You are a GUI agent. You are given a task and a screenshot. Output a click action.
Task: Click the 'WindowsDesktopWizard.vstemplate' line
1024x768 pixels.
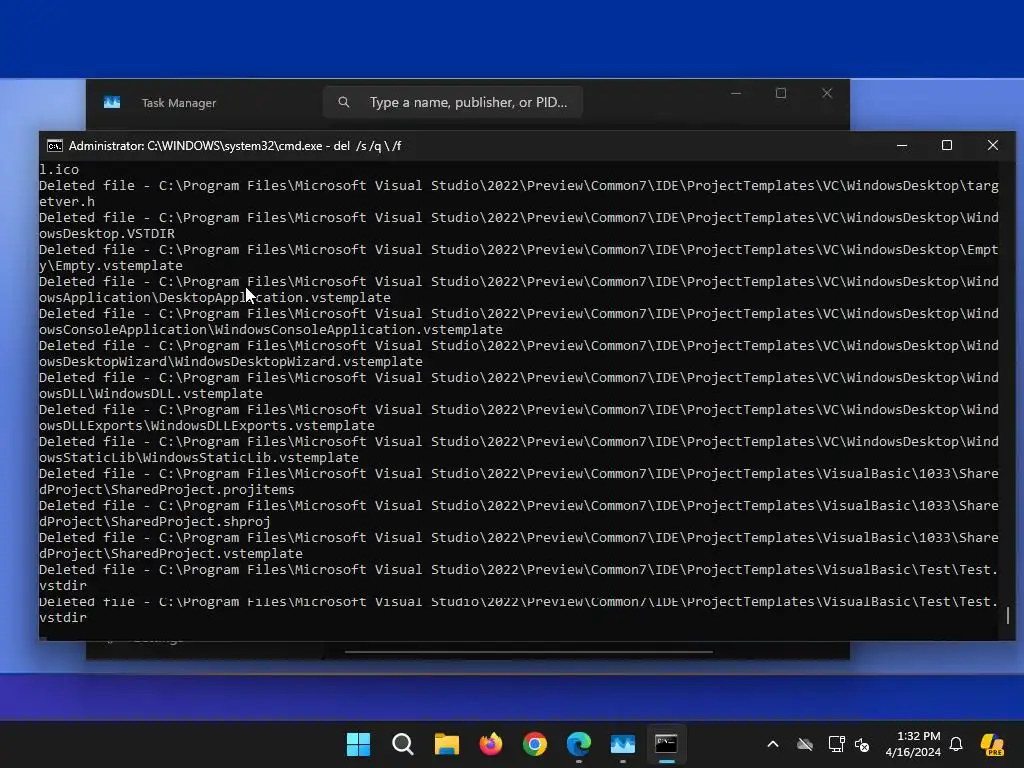231,361
